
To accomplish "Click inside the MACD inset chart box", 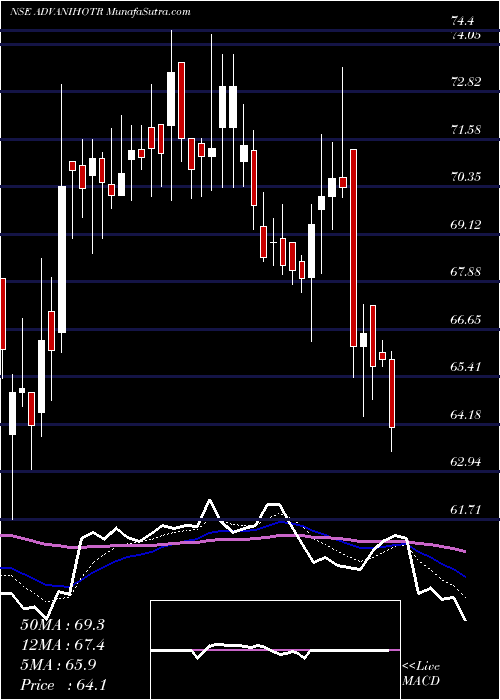I will tap(275, 650).
